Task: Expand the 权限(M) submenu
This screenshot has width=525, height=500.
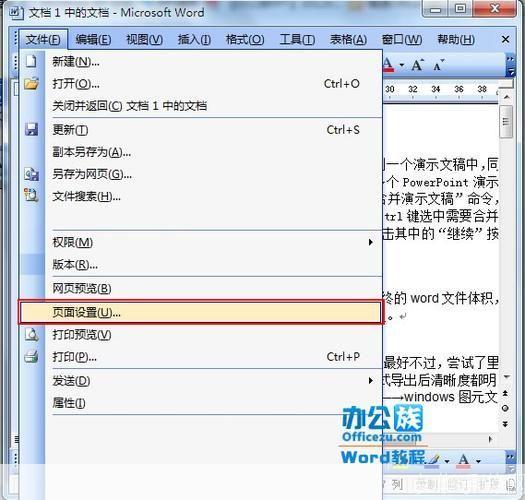Action: (201, 242)
